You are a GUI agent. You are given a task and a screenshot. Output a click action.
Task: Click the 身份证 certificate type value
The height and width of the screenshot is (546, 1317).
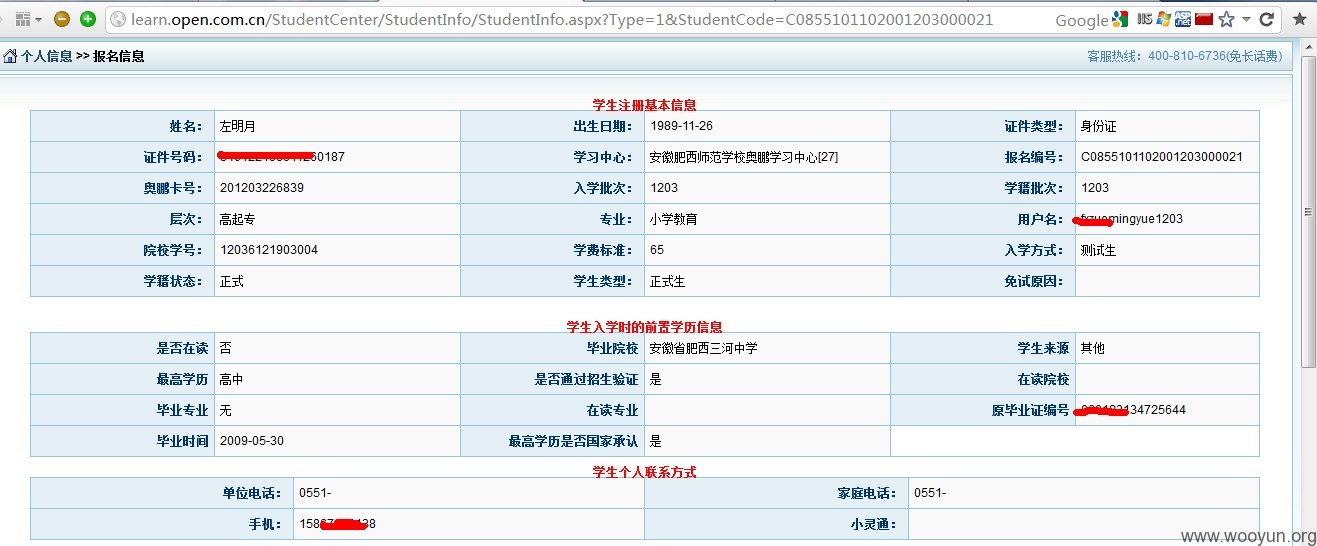(x=1098, y=127)
